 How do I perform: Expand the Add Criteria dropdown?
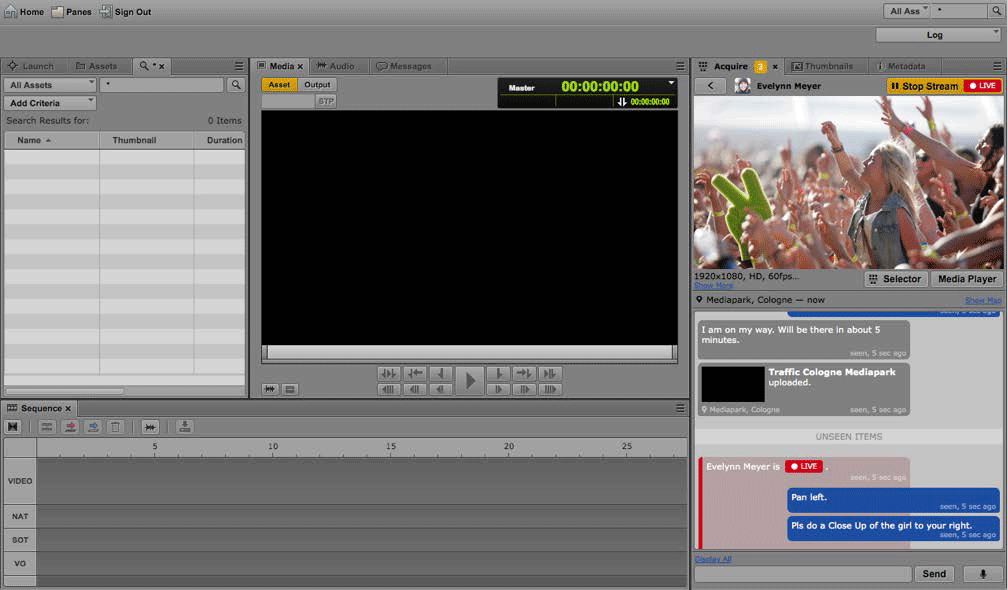50,103
